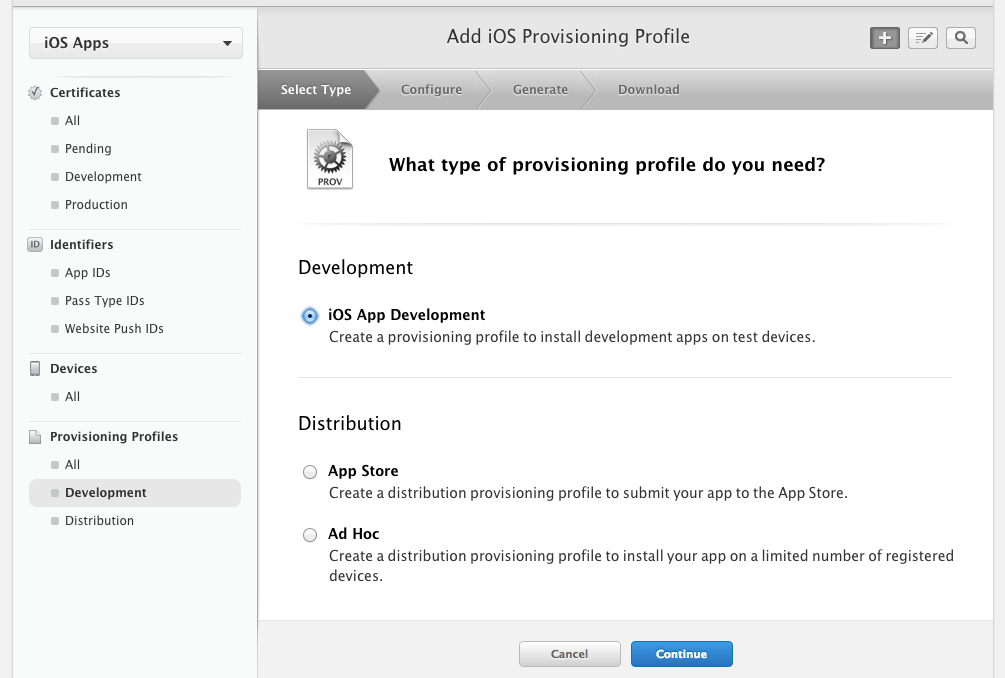Show Distribution provisioning profiles in sidebar
The image size is (1005, 678).
point(99,521)
